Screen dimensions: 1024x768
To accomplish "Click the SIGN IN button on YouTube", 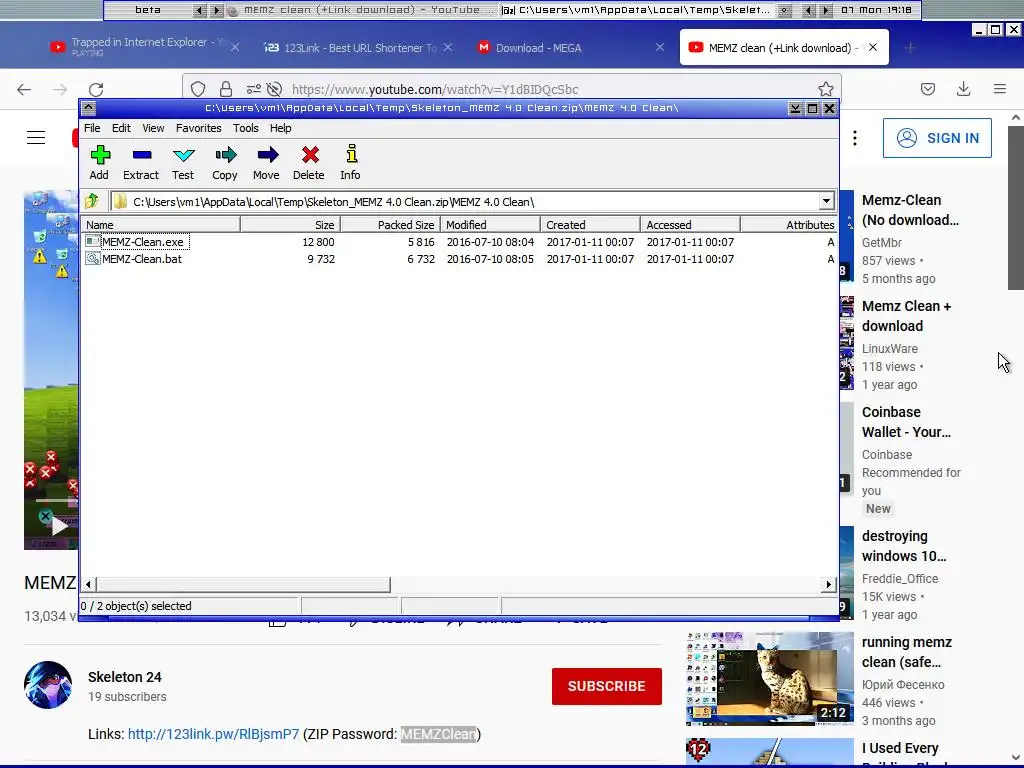I will click(x=937, y=138).
